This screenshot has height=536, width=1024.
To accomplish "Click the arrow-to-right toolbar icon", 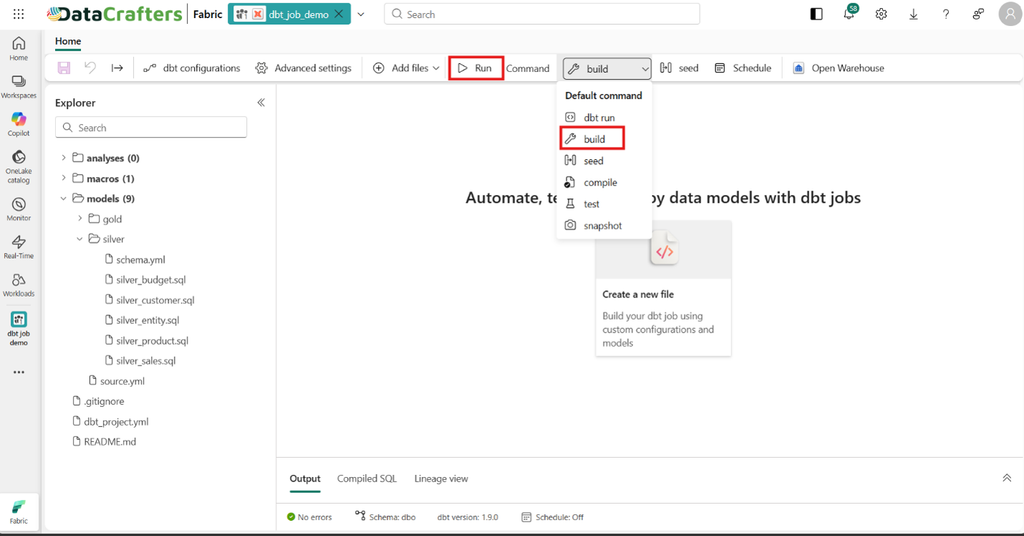I will pyautogui.click(x=117, y=68).
